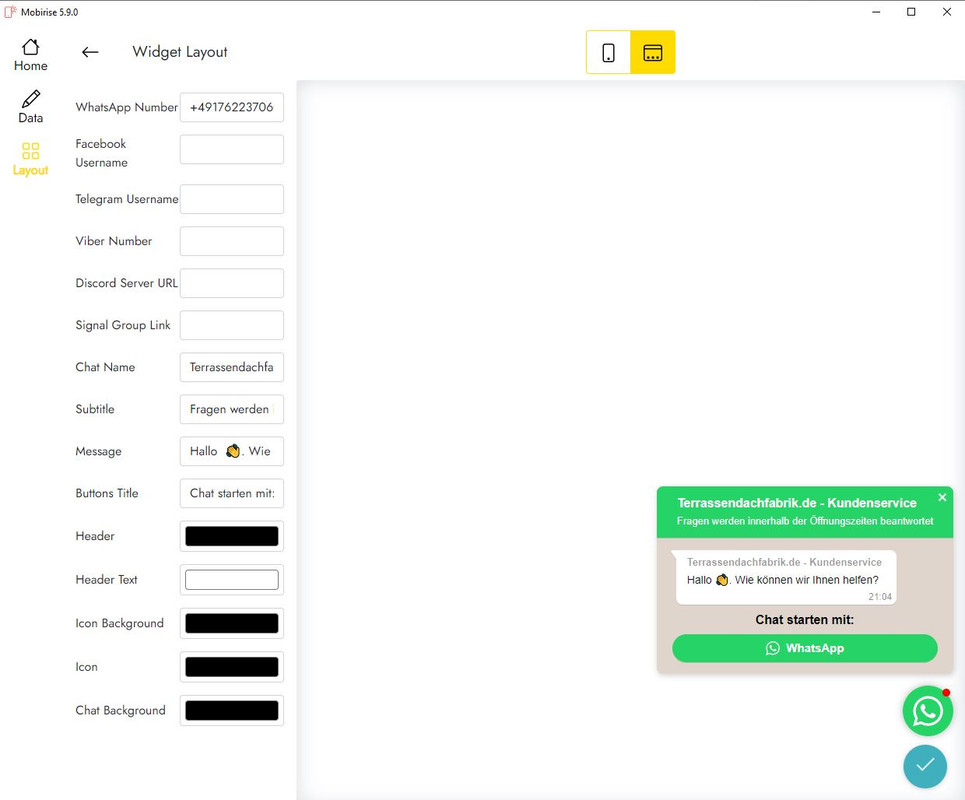This screenshot has width=965, height=800.
Task: Open the Header Text color swatch
Action: tap(231, 580)
